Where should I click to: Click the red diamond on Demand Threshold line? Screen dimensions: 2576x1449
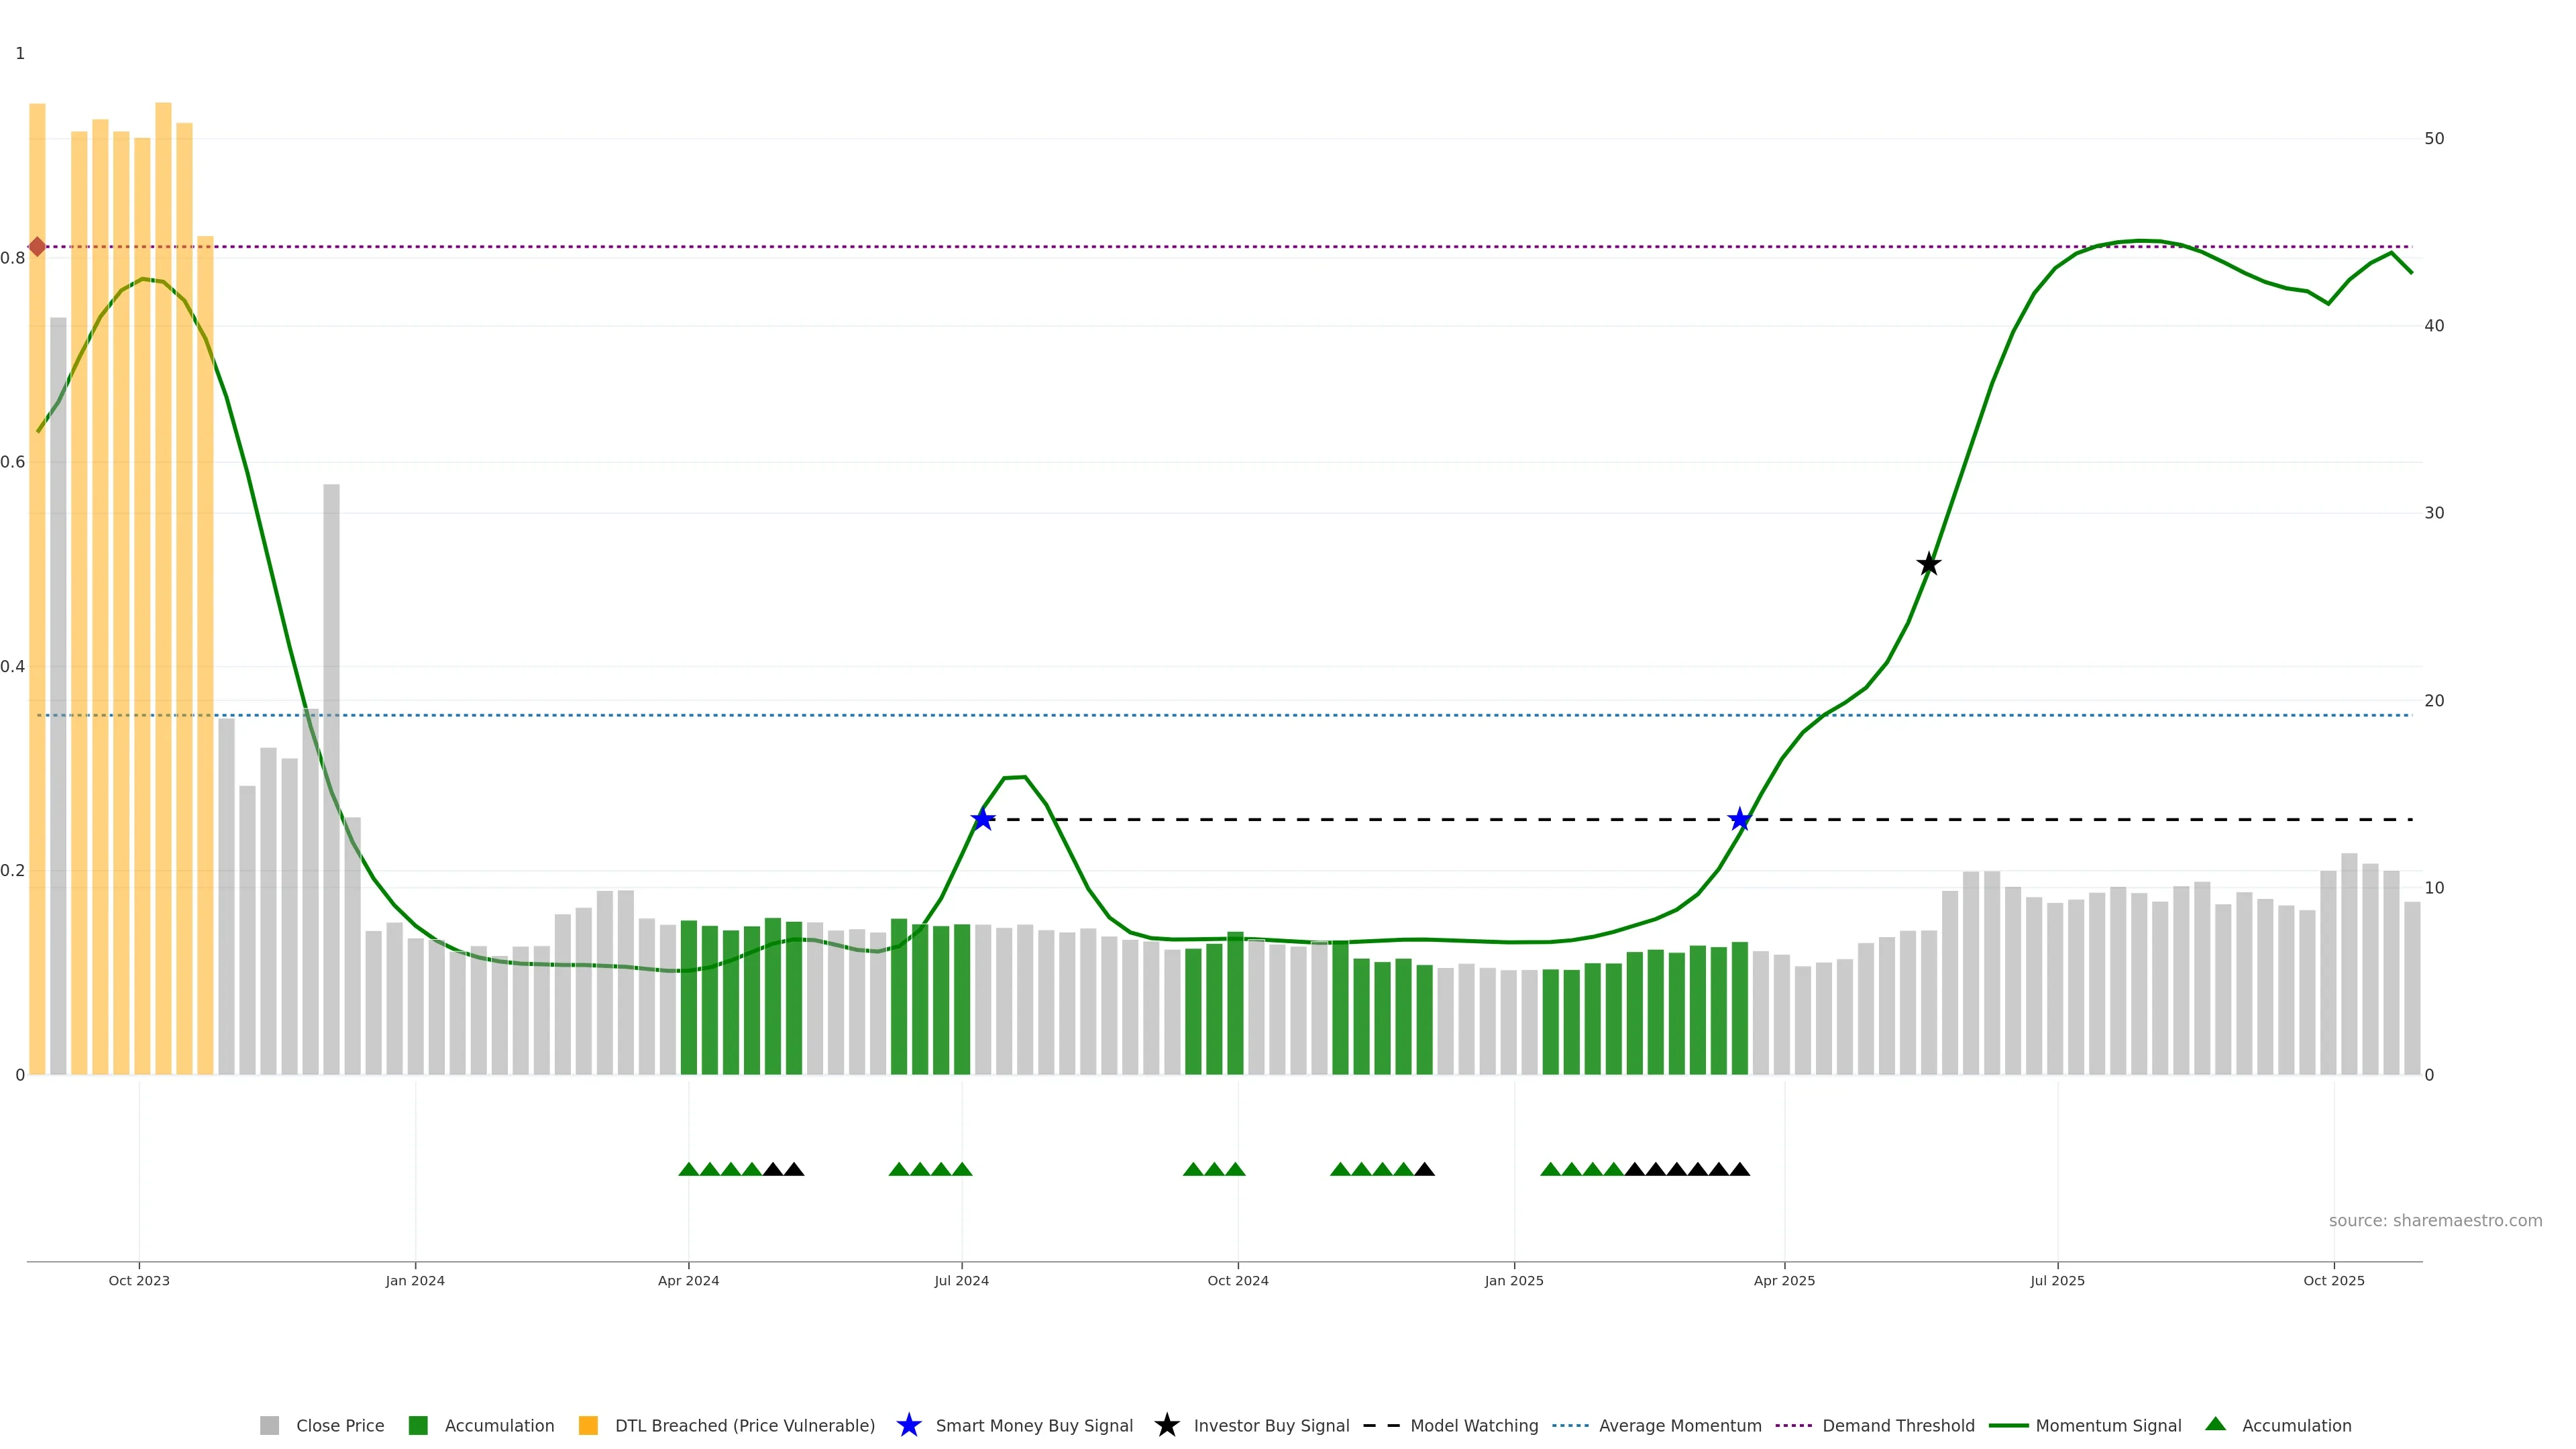[x=37, y=247]
